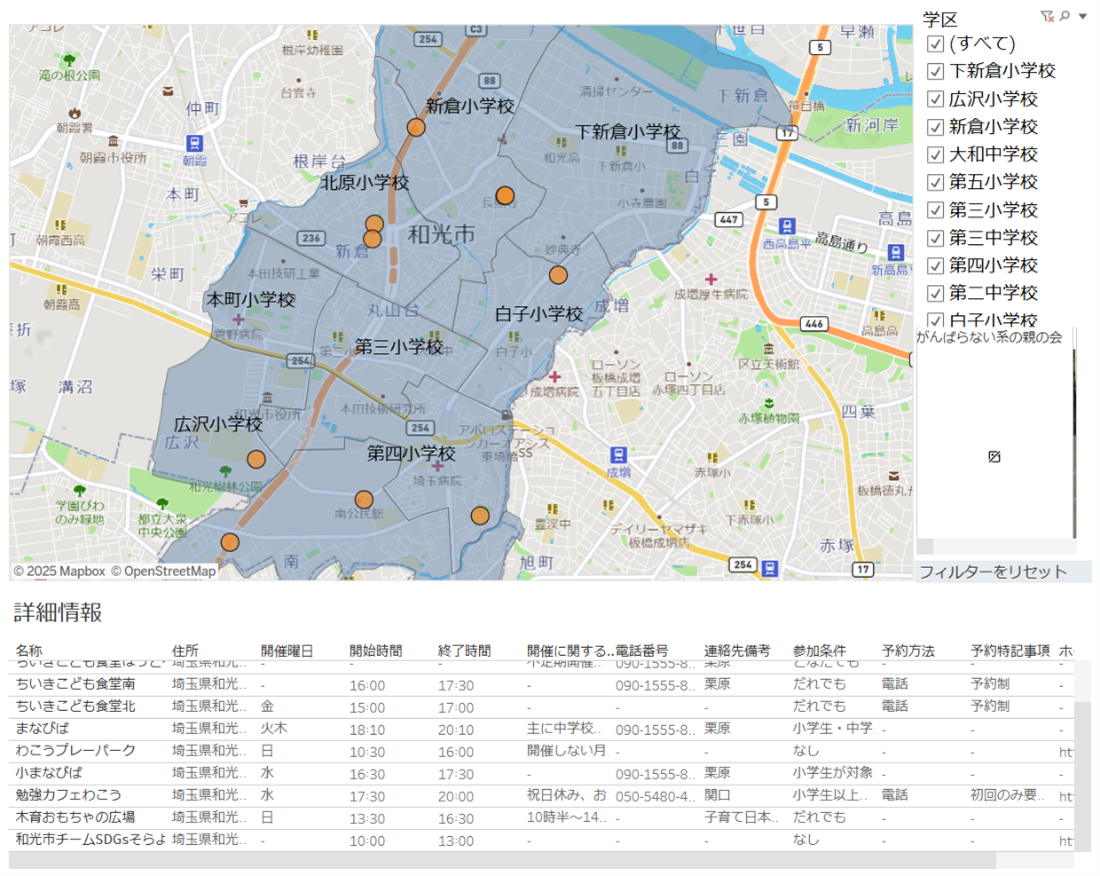Click the orange marker above 白子小学校 label
The height and width of the screenshot is (876, 1100).
tap(558, 275)
